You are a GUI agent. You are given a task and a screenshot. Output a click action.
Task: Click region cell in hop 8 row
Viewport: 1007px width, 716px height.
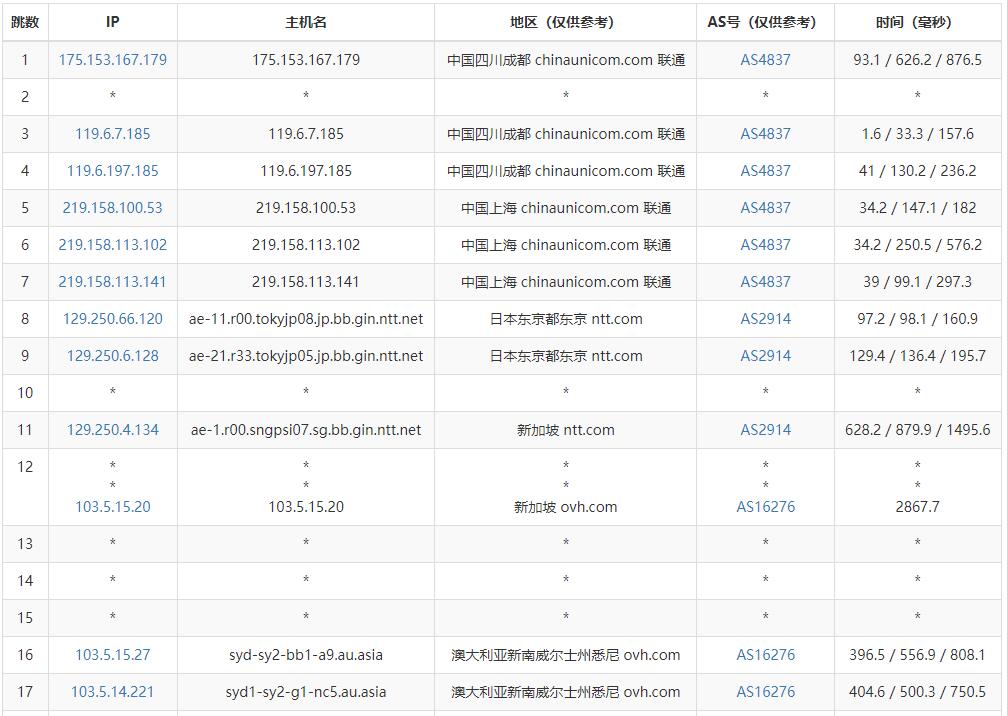(x=565, y=319)
